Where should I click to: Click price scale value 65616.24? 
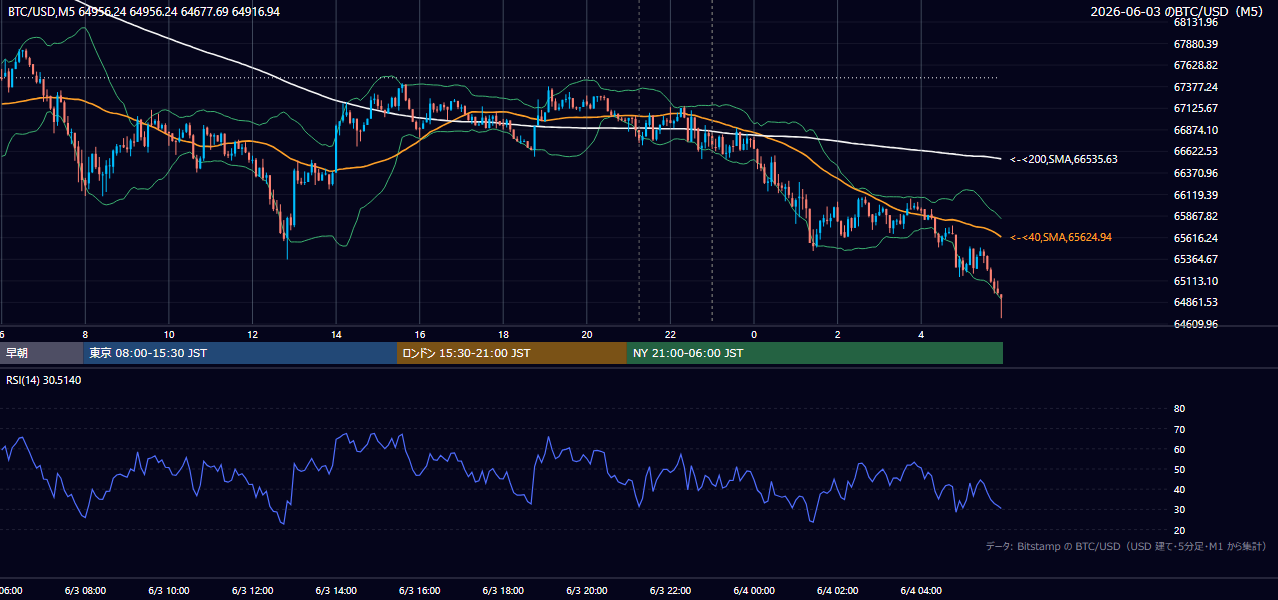pyautogui.click(x=1196, y=238)
